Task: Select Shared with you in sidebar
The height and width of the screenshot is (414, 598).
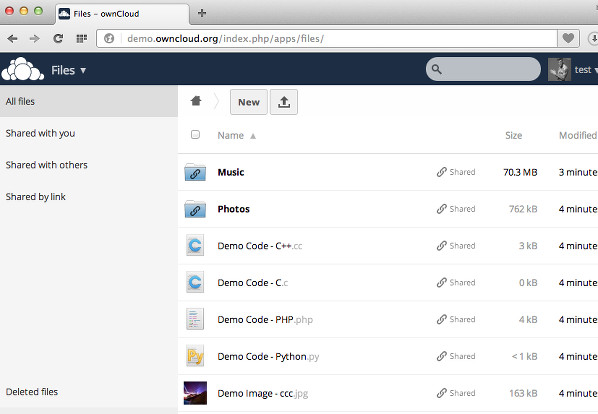Action: point(40,133)
